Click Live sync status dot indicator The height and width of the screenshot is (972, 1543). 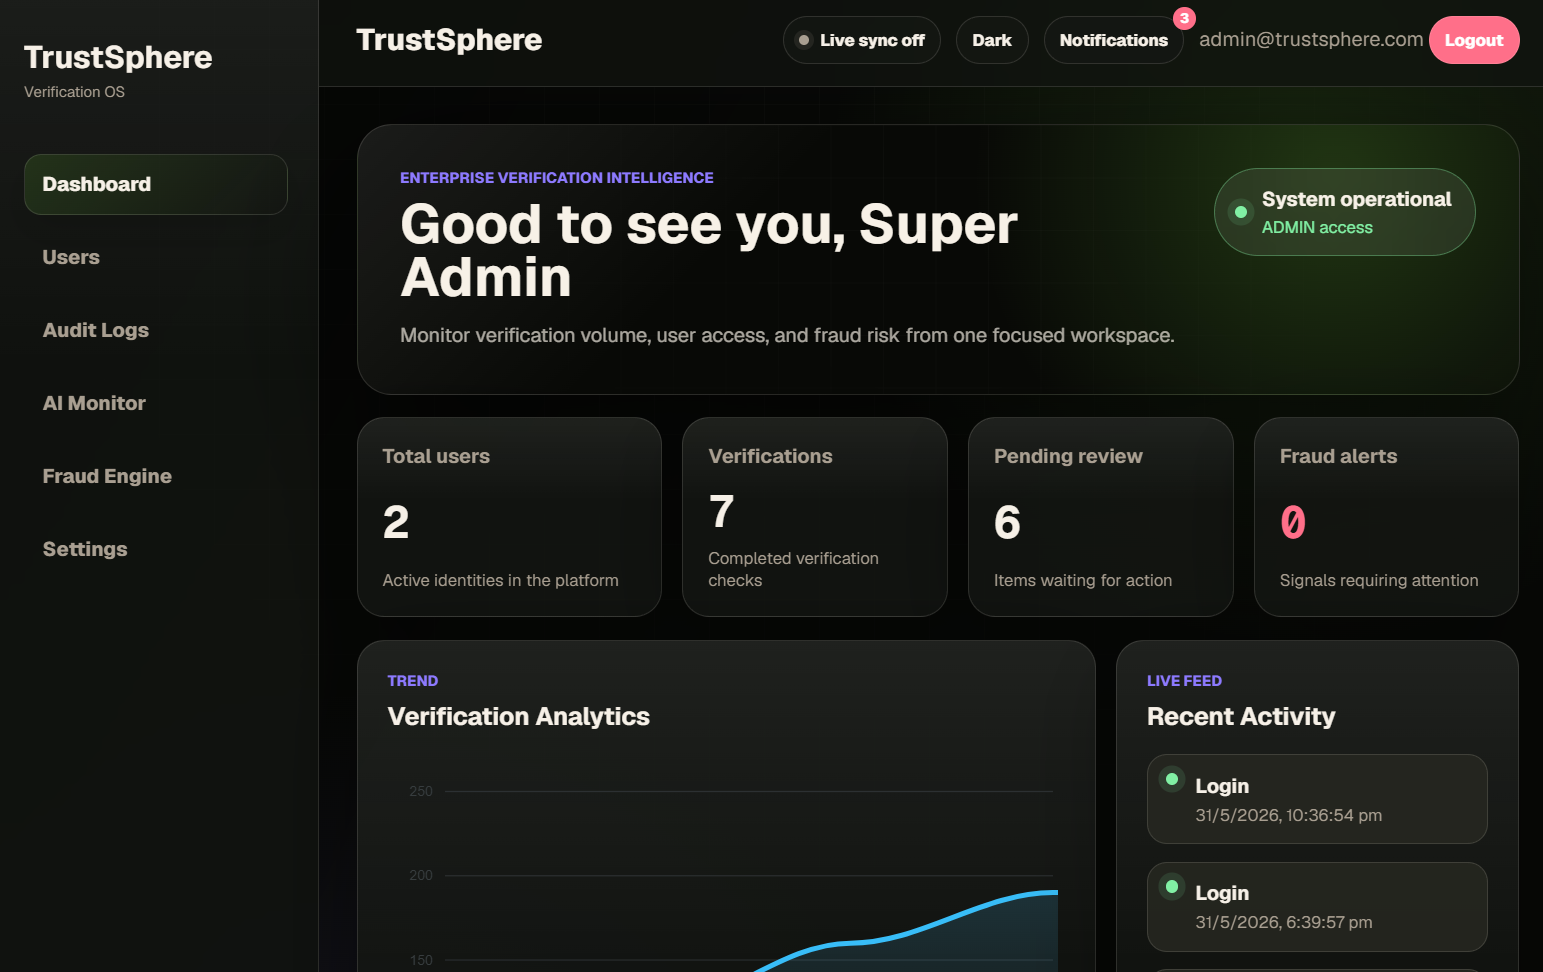(x=803, y=40)
